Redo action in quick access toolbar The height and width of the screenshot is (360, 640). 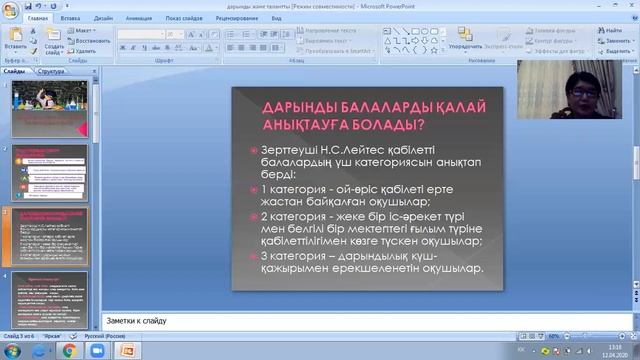pos(53,6)
